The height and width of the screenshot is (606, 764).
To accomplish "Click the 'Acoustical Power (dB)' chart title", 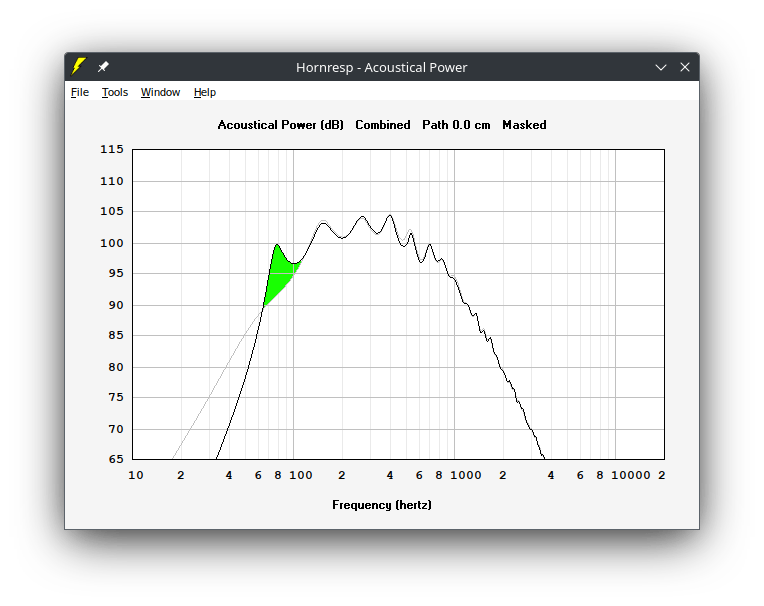I will [281, 125].
